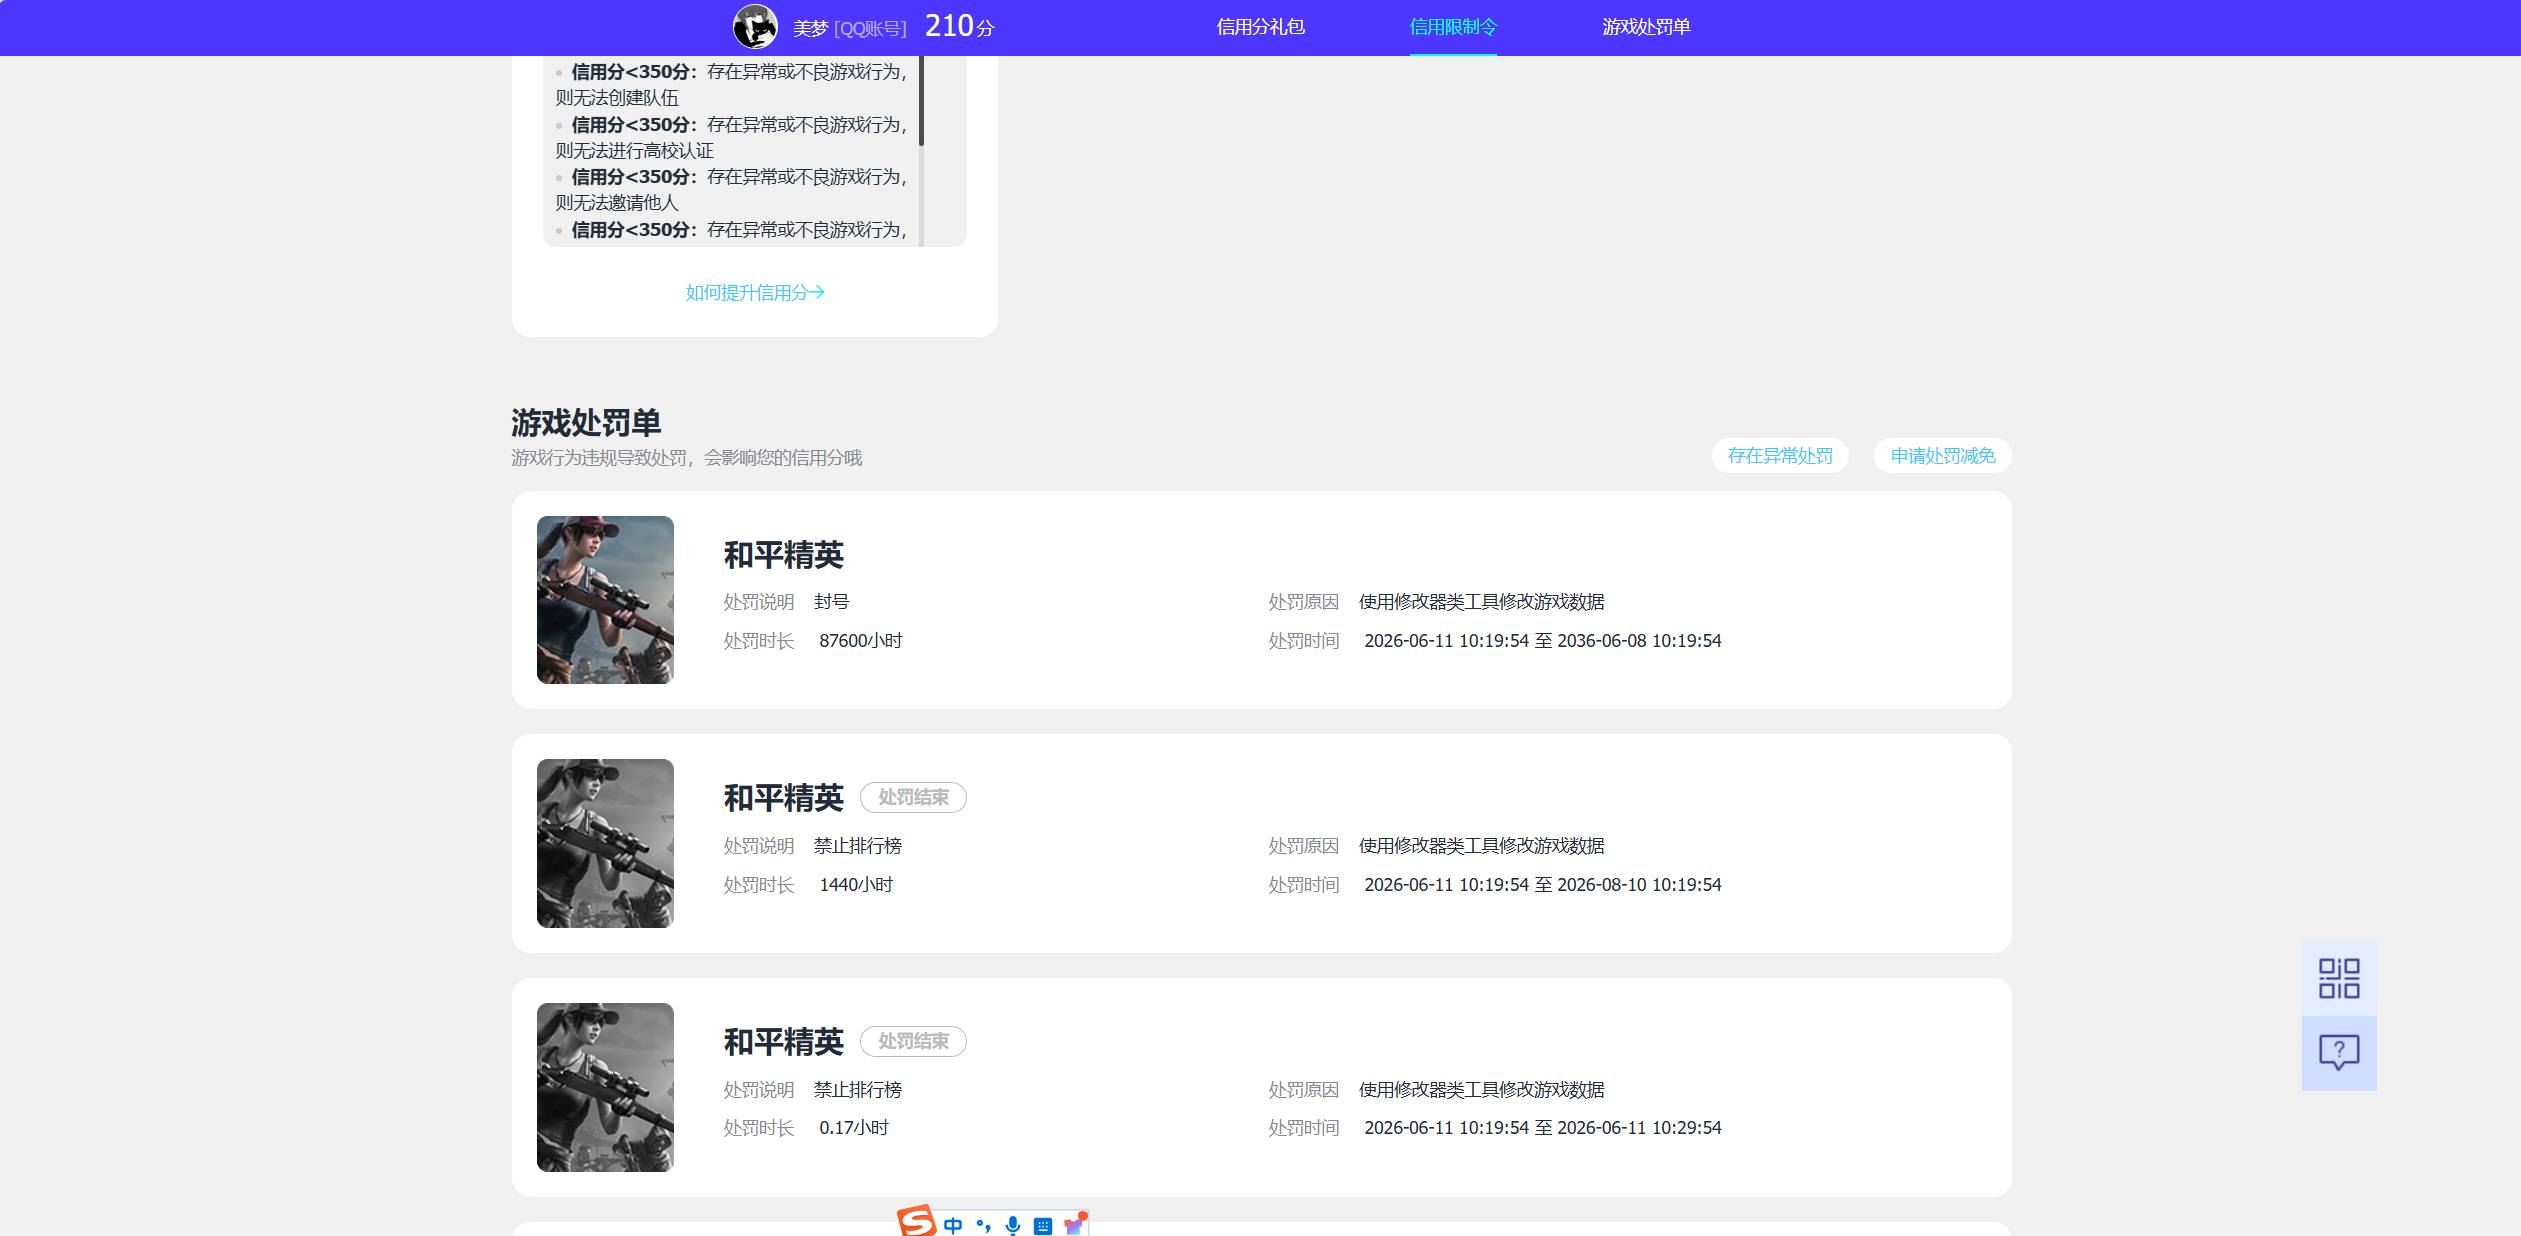
Task: Select the 87600小时 duration value
Action: (x=860, y=641)
